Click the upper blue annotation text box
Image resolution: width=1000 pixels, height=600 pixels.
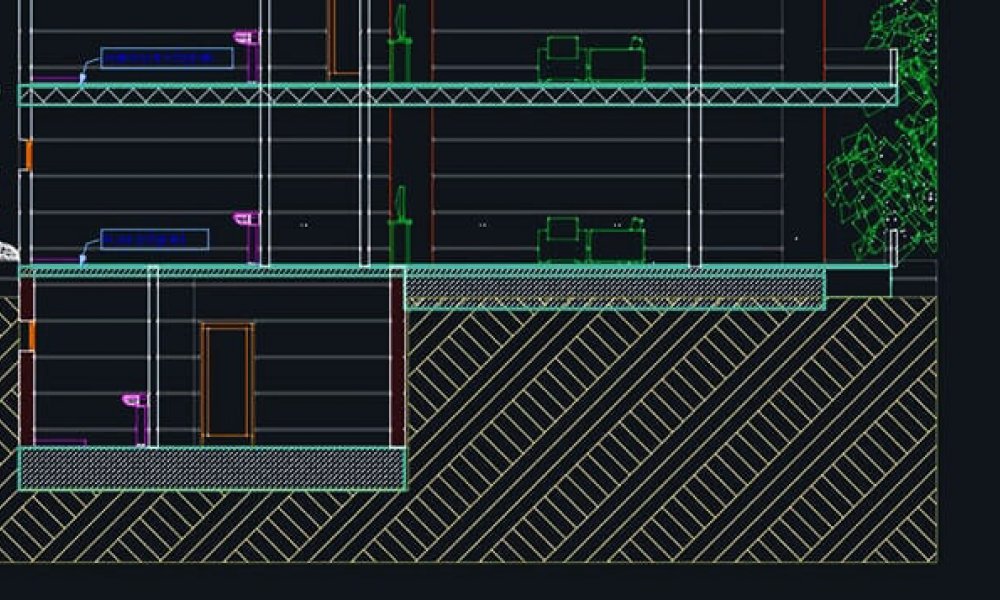coord(167,58)
